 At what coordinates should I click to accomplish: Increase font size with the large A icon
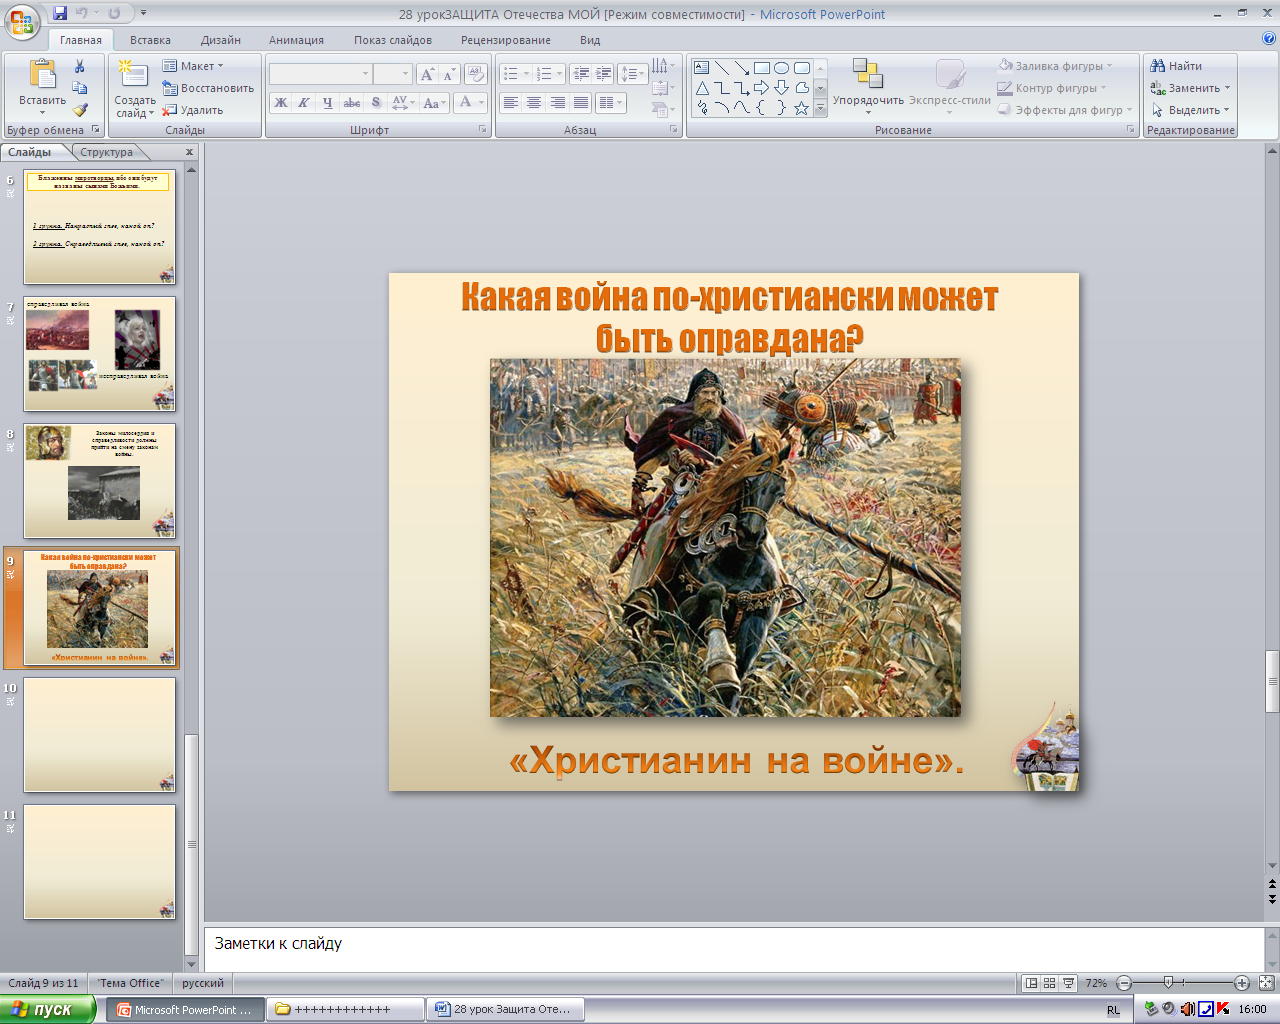click(428, 74)
